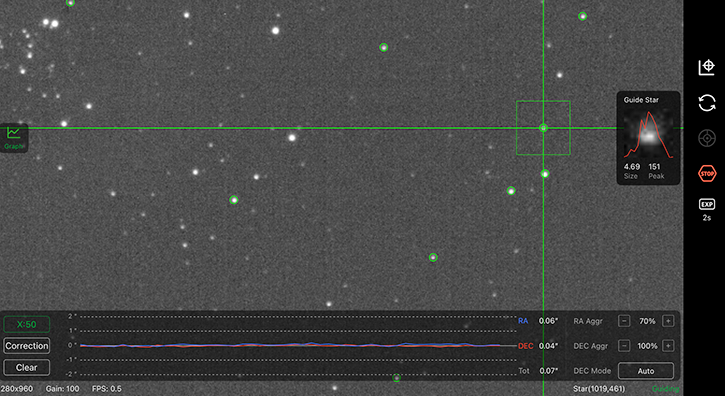Open the DEC Mode Auto selector
Screen dimensions: 725x396
point(645,371)
